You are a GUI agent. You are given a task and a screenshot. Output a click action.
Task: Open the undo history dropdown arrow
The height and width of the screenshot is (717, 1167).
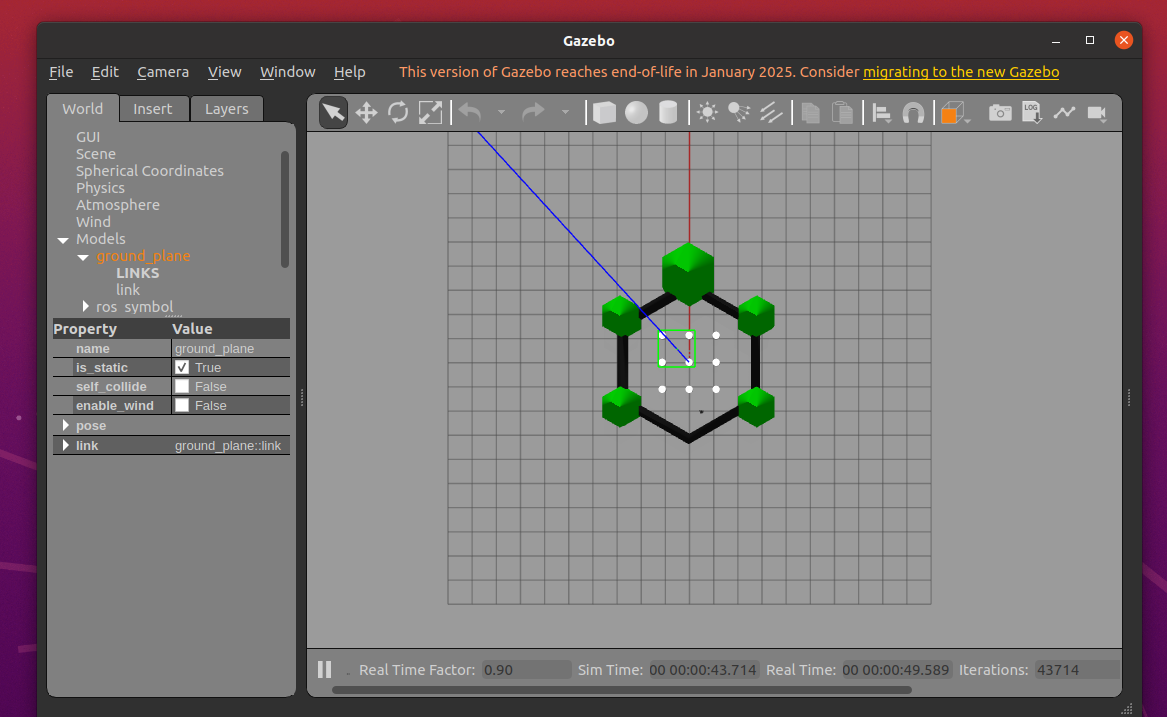pos(502,112)
